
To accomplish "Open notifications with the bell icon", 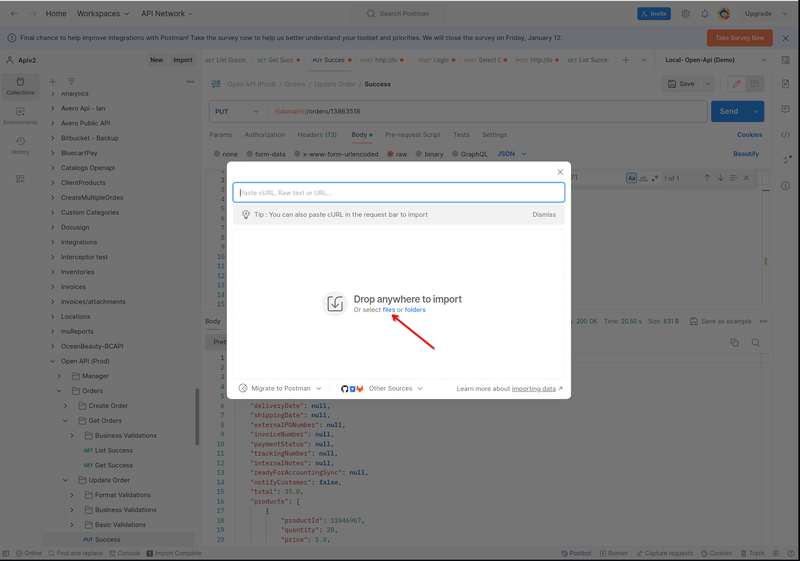I will [705, 14].
